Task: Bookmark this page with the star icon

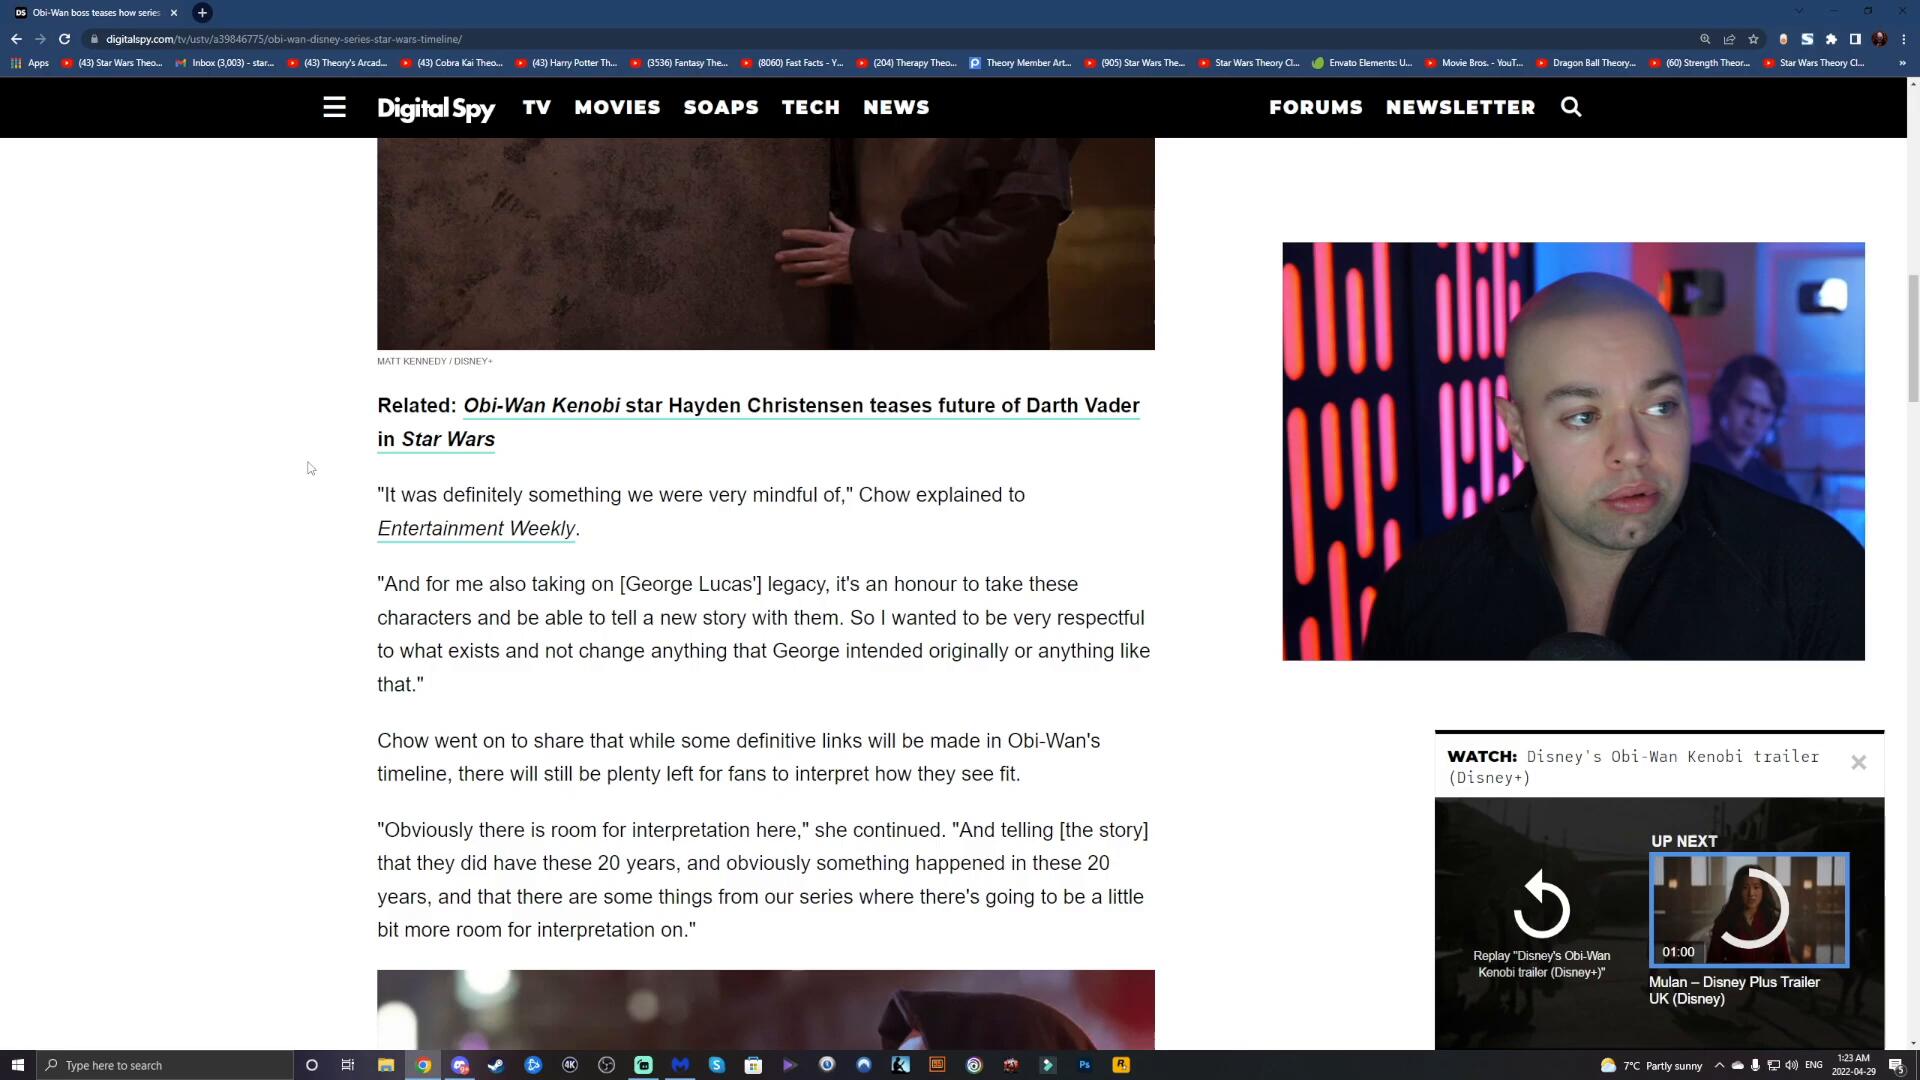Action: tap(1753, 39)
